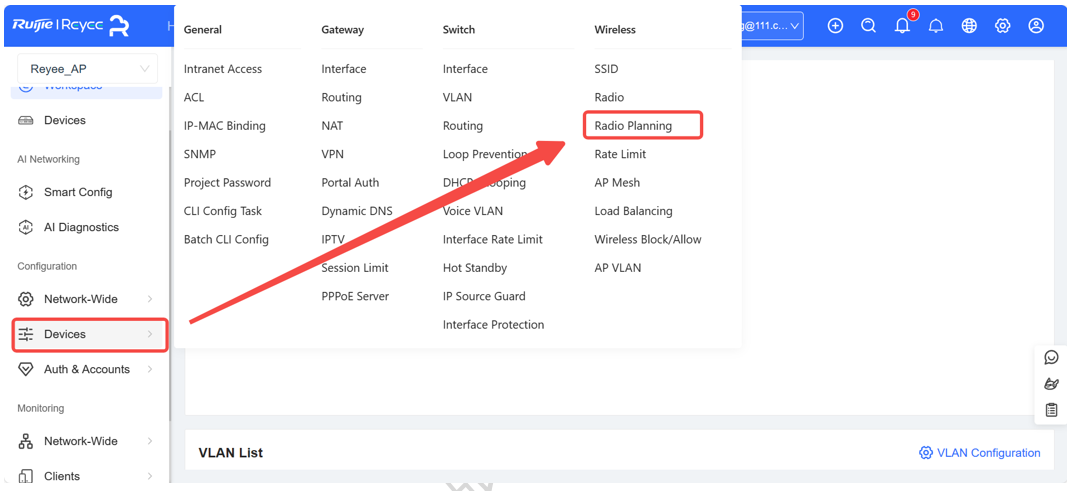Expand the Clients chevron
Screen dimensions: 1067x491
150,476
